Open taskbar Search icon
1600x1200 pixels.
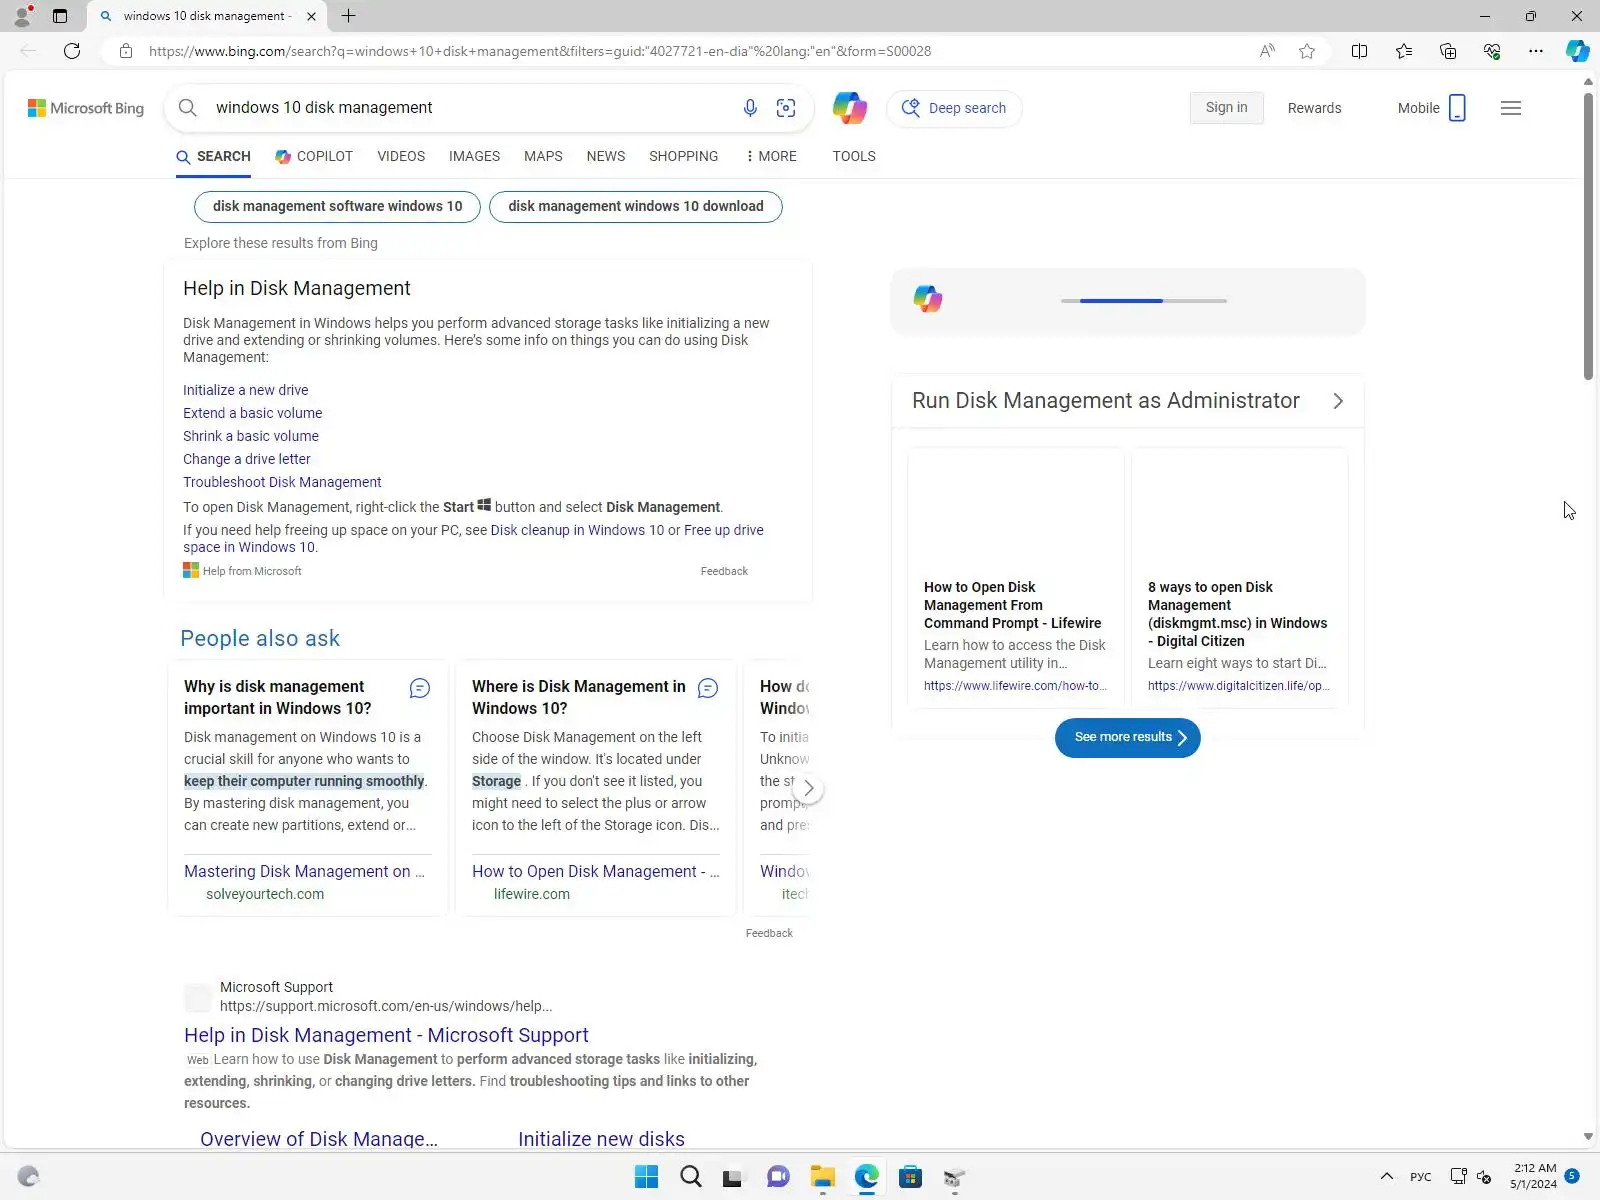(x=691, y=1176)
